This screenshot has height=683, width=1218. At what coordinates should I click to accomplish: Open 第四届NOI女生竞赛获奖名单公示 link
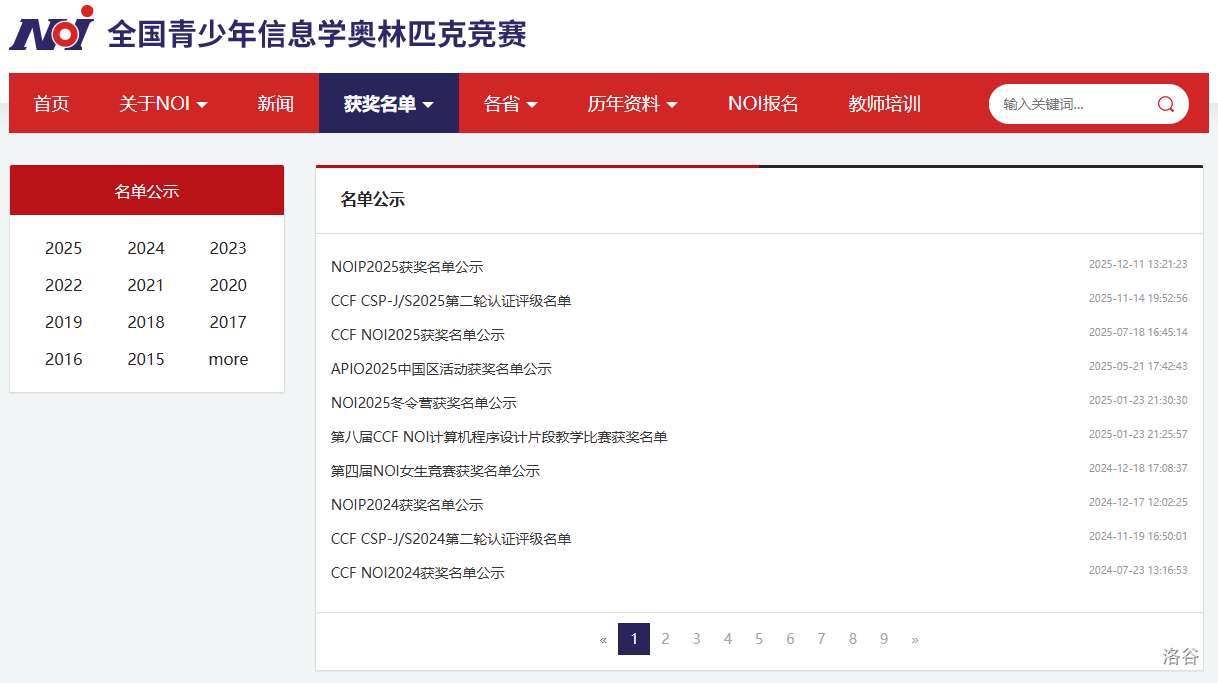(x=435, y=471)
